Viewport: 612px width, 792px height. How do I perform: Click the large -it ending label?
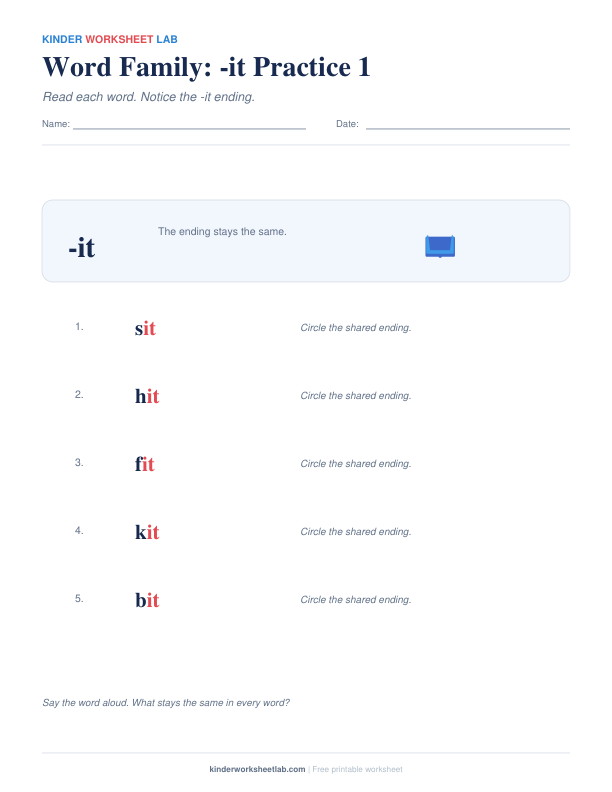point(82,248)
